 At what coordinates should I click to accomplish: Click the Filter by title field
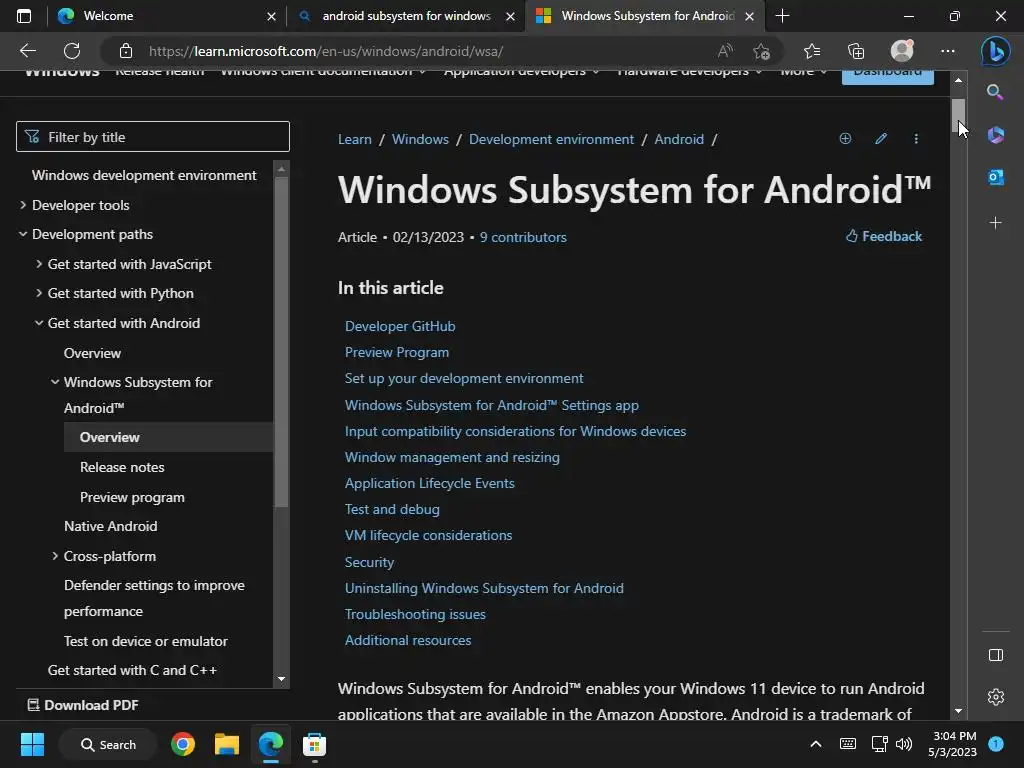click(153, 136)
